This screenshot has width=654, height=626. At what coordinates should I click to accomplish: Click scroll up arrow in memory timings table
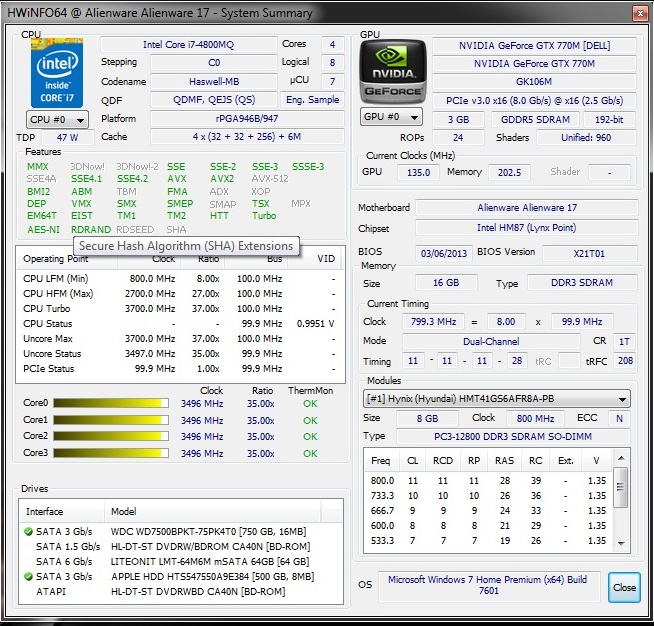pyautogui.click(x=621, y=458)
